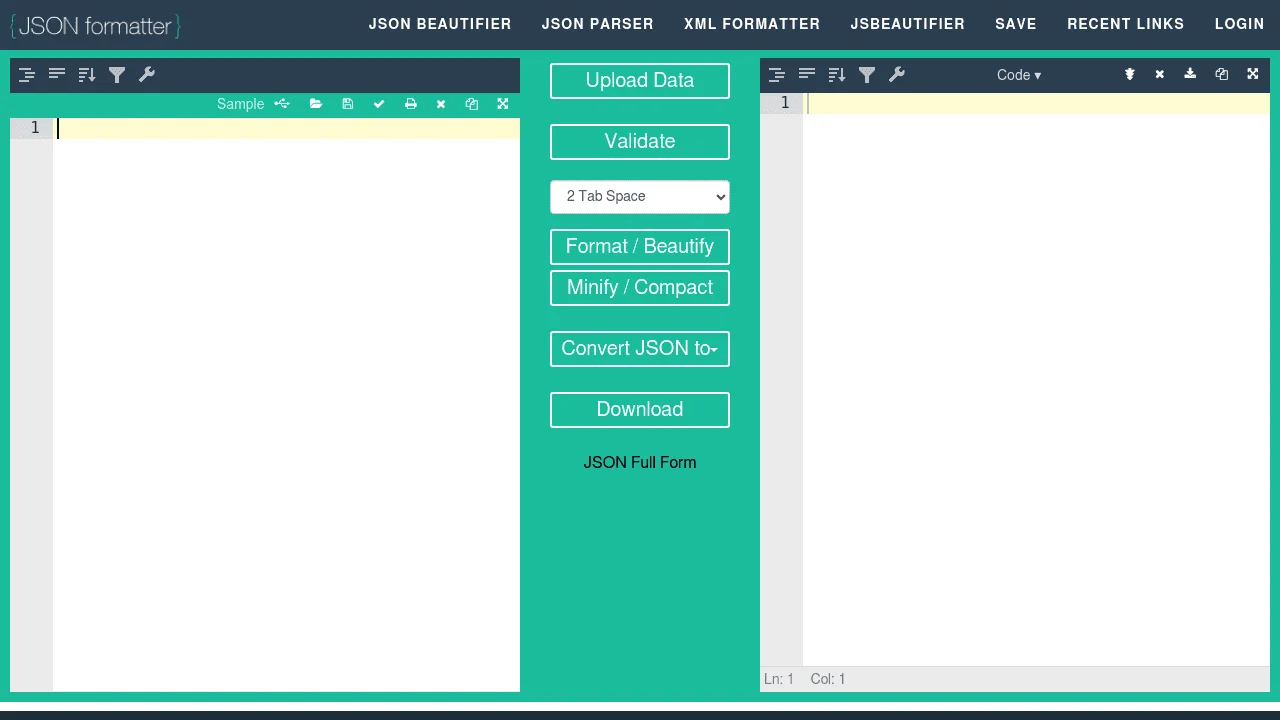The image size is (1280, 720).
Task: Print the input using the printer icon
Action: coord(410,104)
